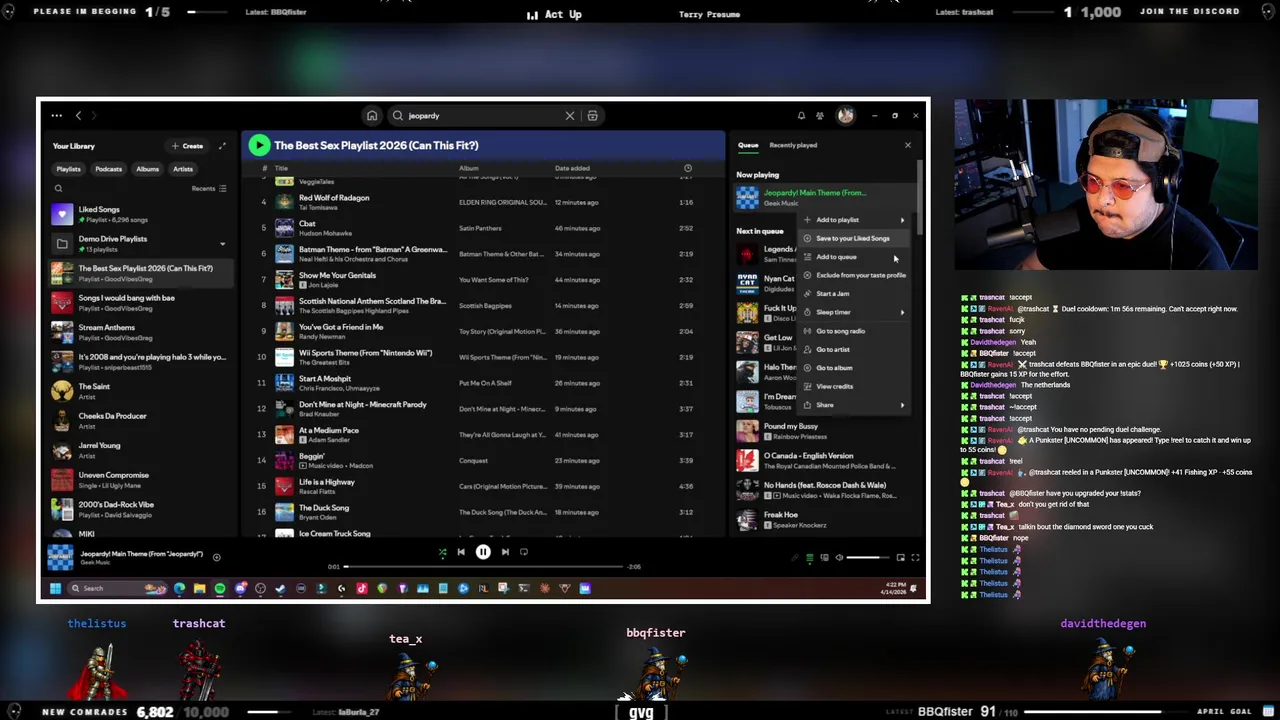Viewport: 1280px width, 720px height.
Task: Toggle the Queue view icon
Action: pos(810,558)
